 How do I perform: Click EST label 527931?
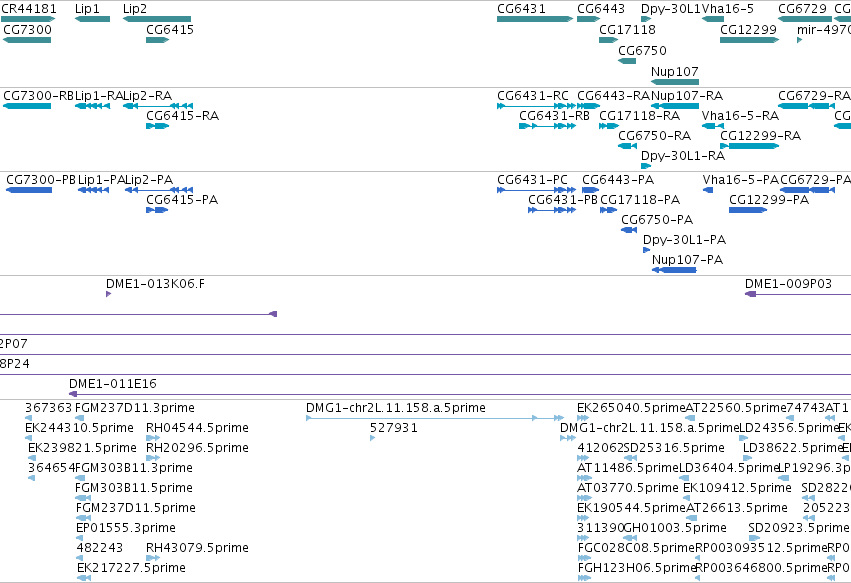394,428
